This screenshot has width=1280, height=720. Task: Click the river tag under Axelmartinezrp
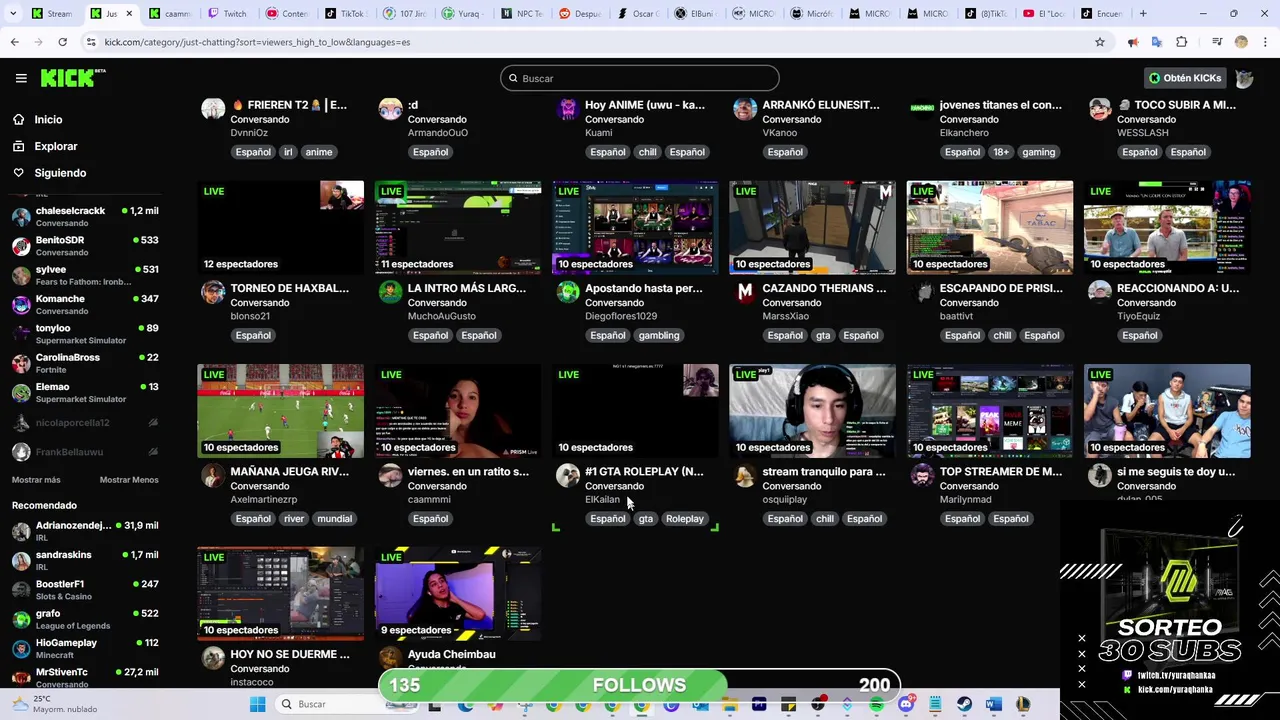[294, 518]
